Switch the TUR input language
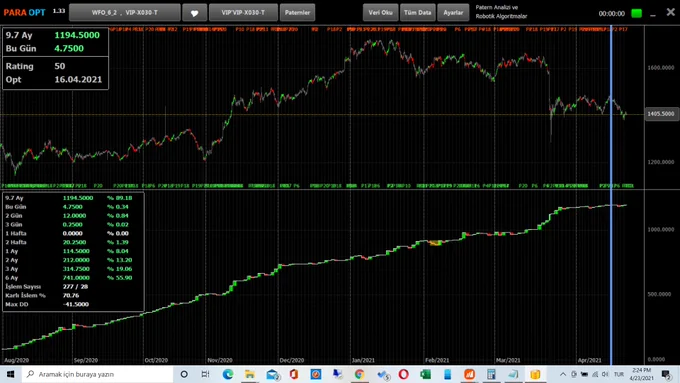 [618, 374]
